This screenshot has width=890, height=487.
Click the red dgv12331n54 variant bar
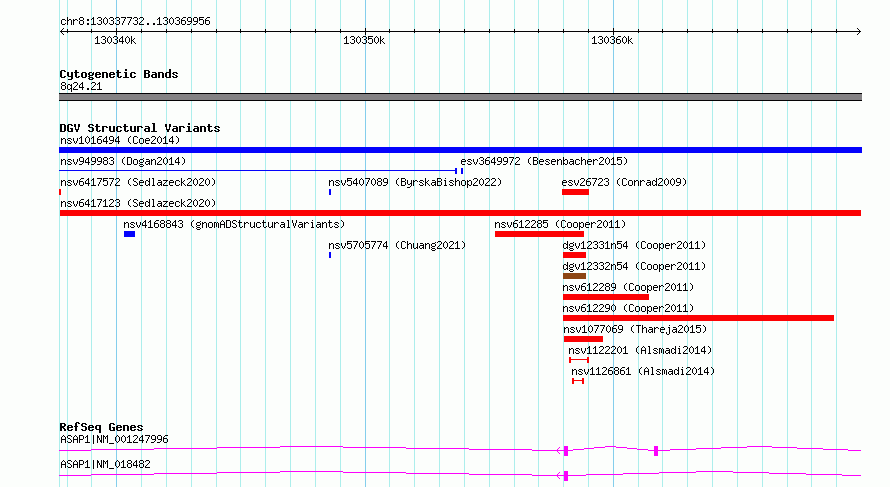574,255
